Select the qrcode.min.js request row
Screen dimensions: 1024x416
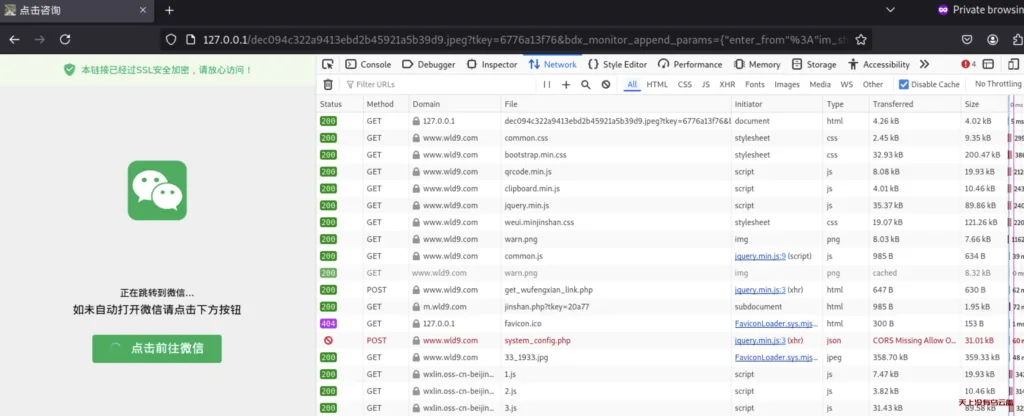[670, 172]
